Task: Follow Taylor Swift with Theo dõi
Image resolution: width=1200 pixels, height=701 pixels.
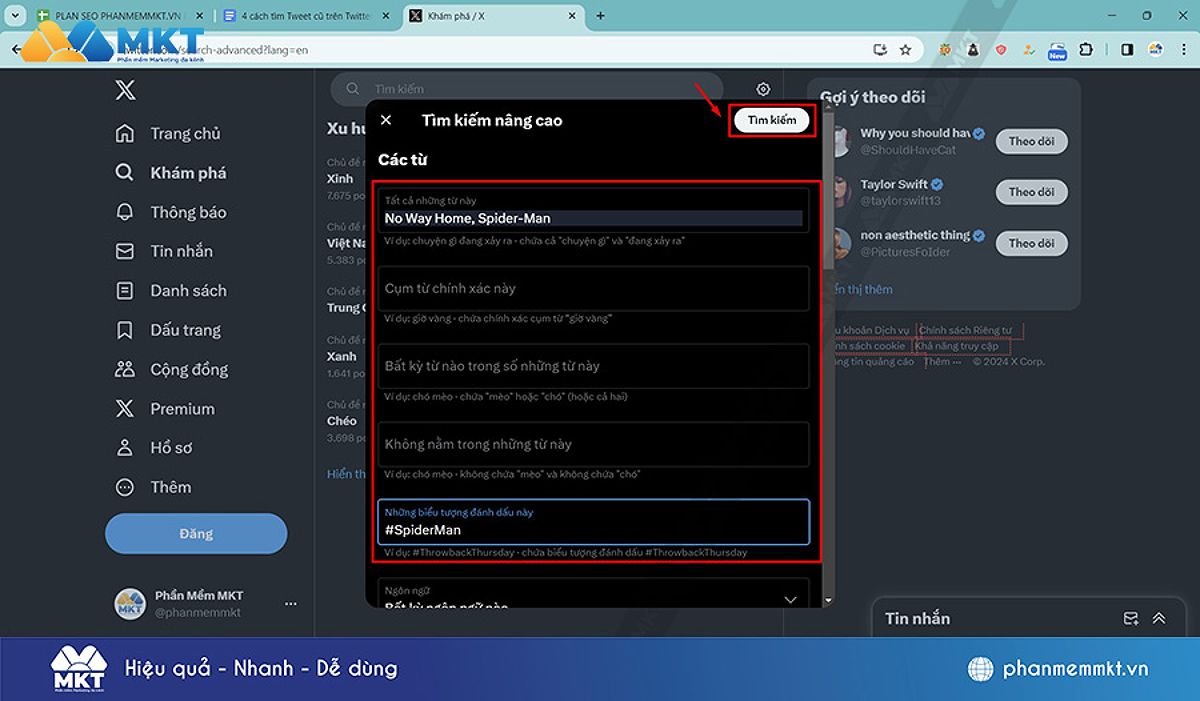Action: (x=1031, y=192)
